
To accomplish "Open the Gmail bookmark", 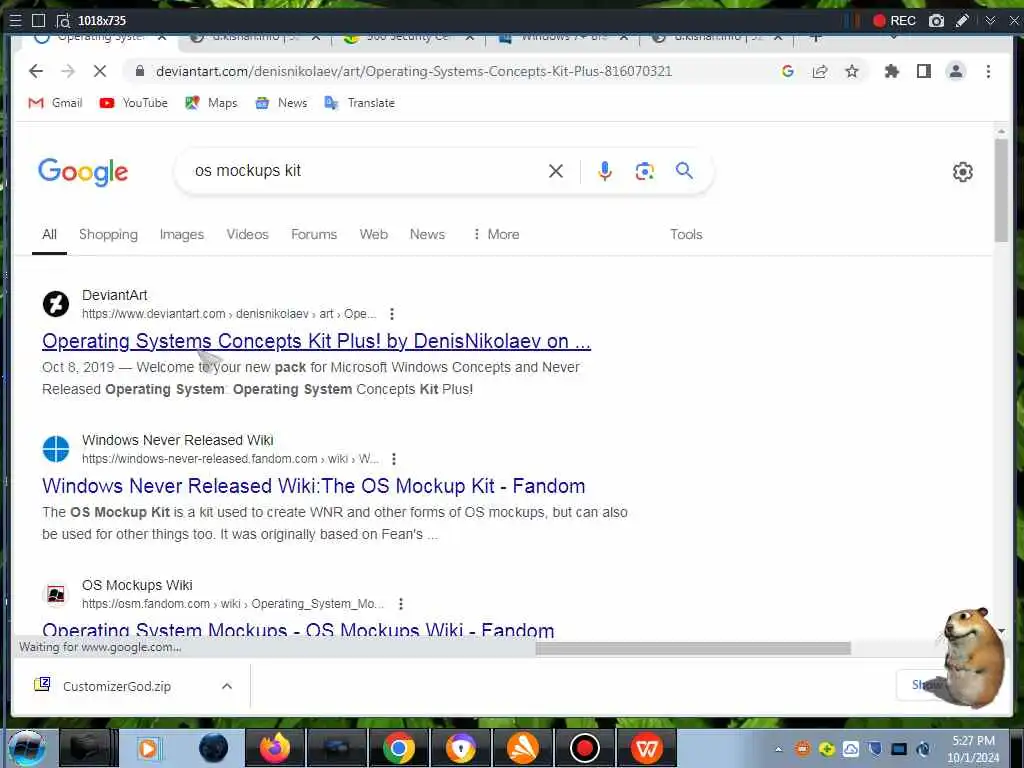I will (56, 103).
